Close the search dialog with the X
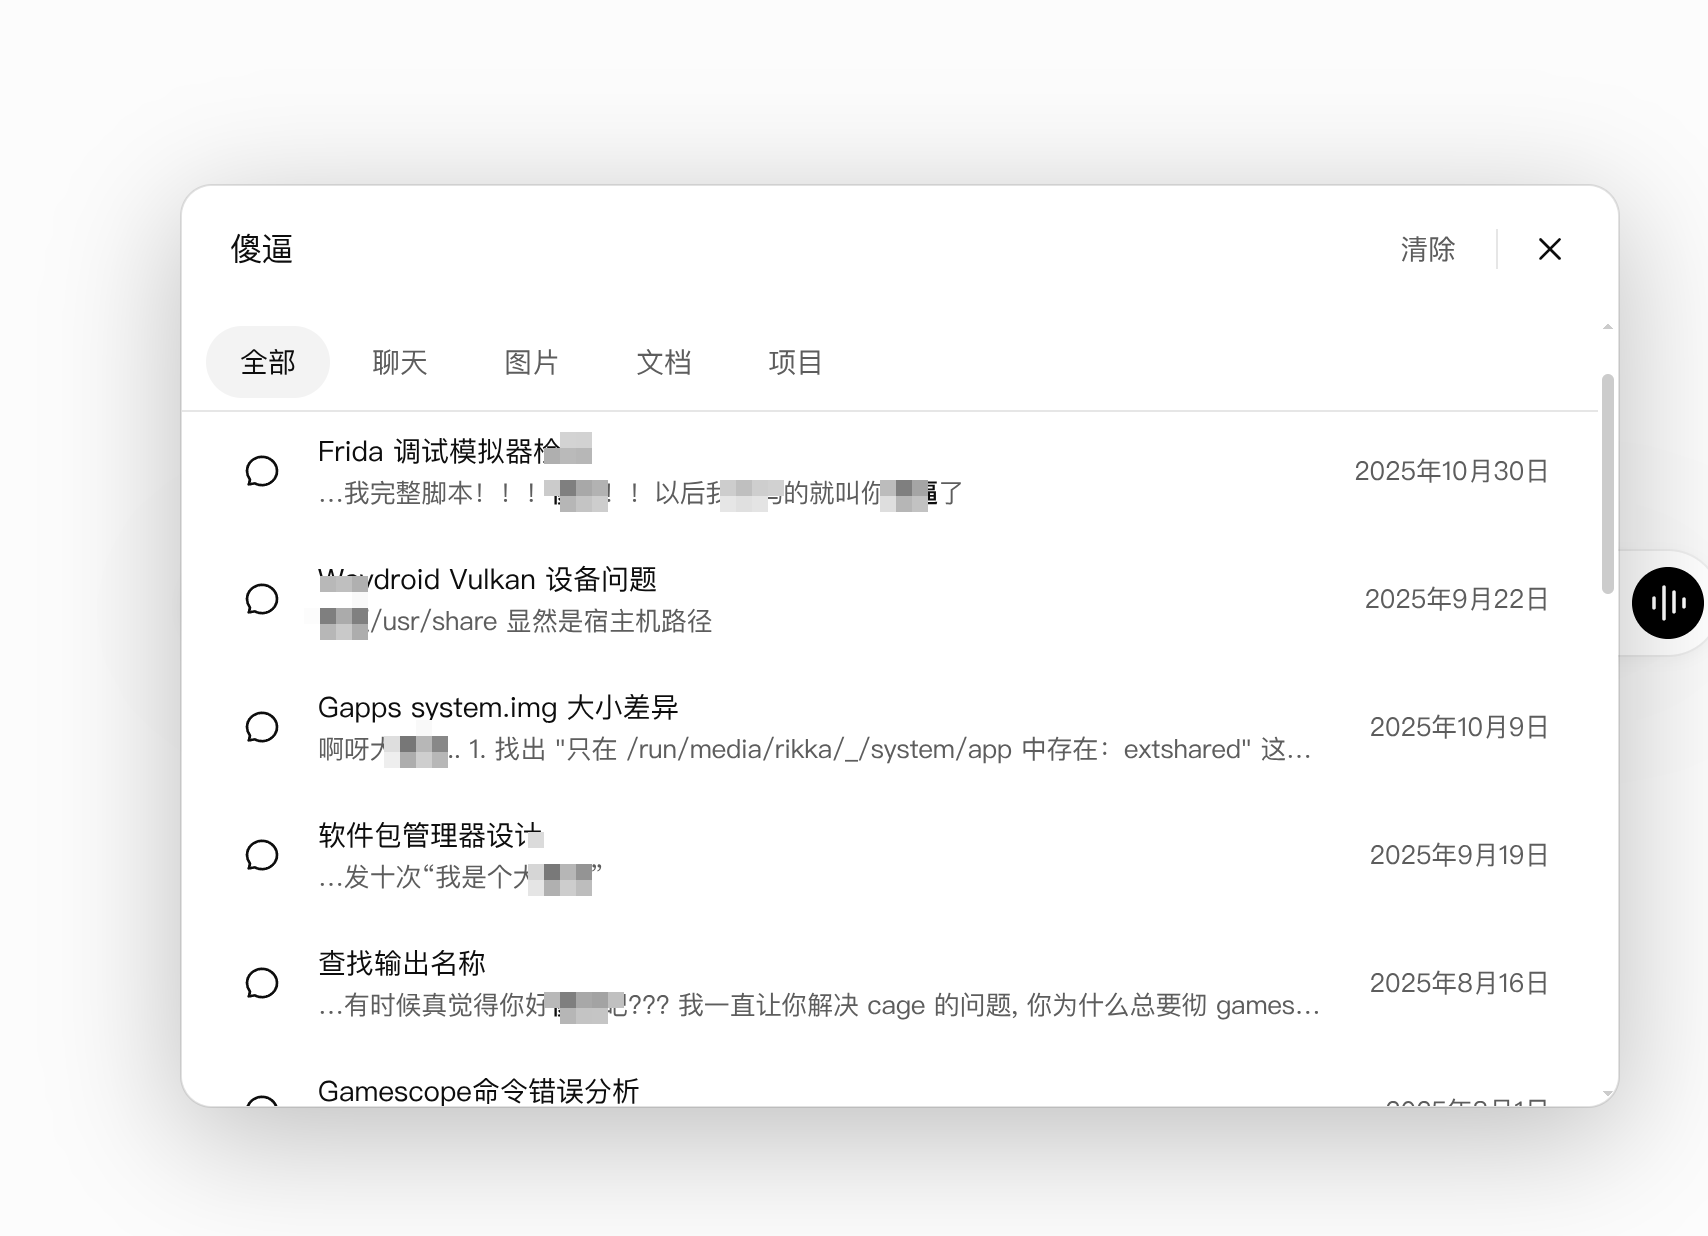This screenshot has width=1708, height=1236. click(1550, 249)
